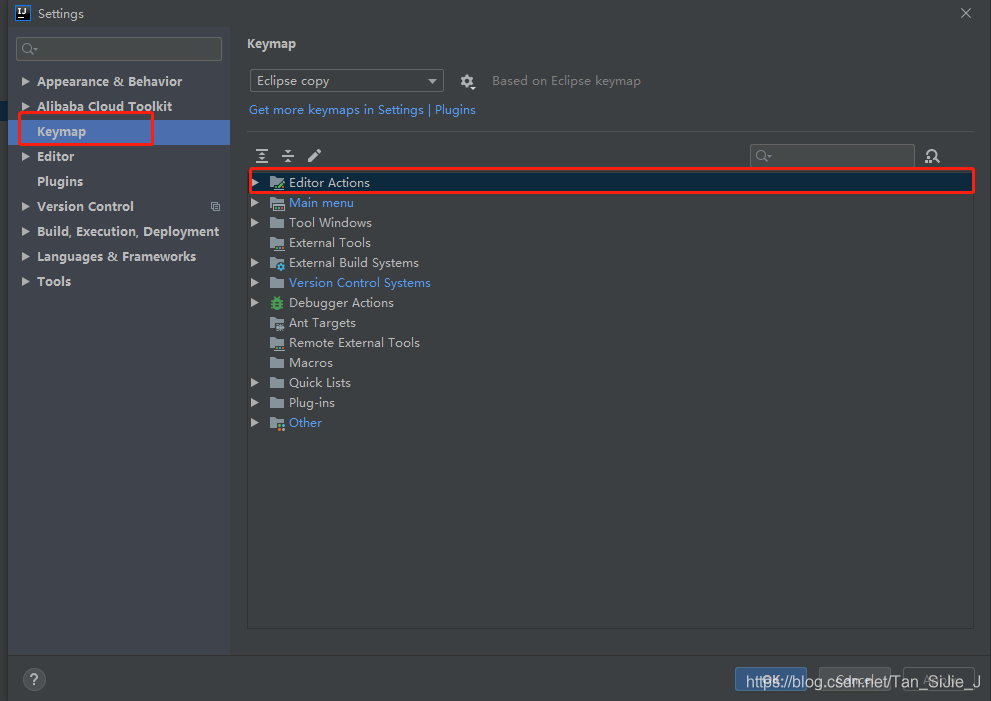The image size is (991, 701).
Task: Click the Find Actions by Shortcut icon
Action: [x=932, y=156]
